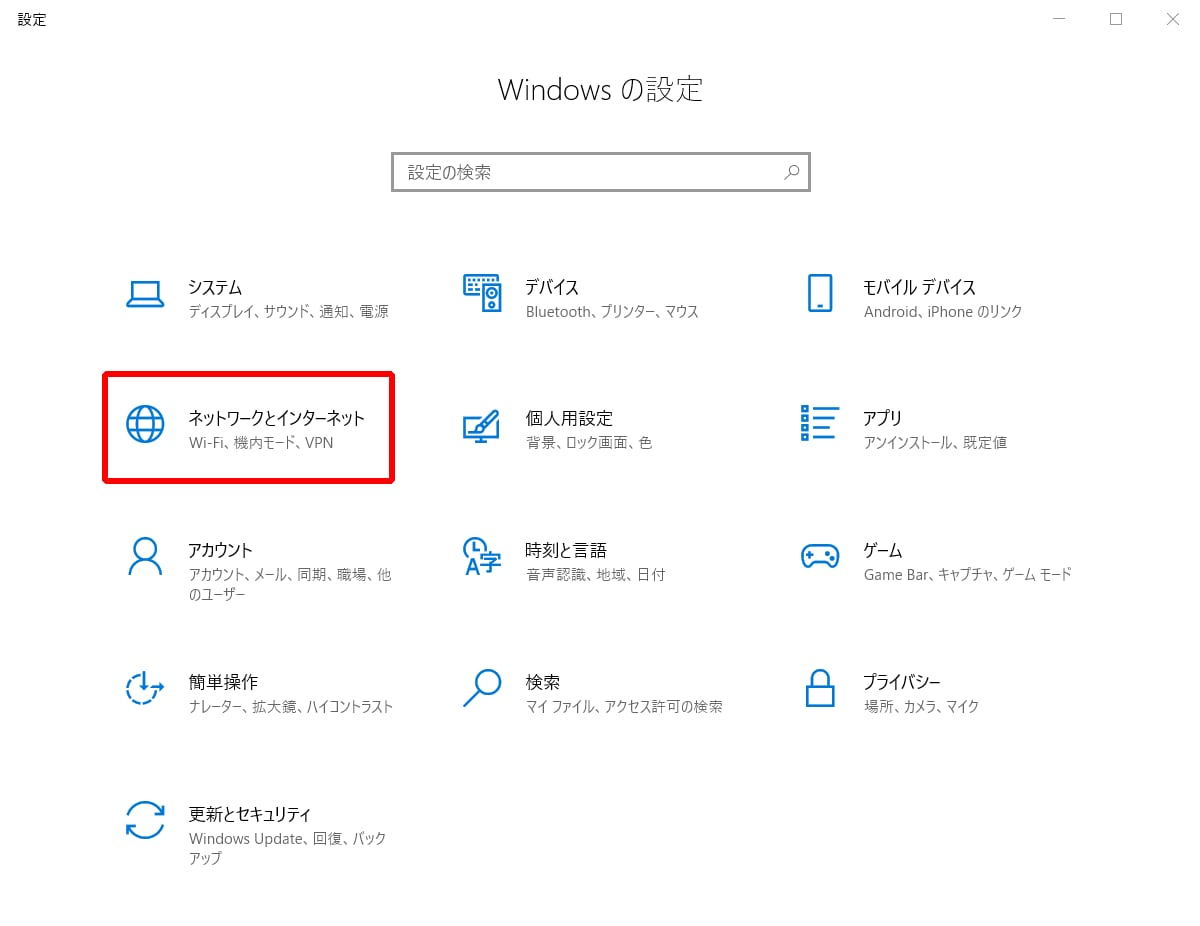Click the 時刻と言語 clock icon
The image size is (1200, 926).
(481, 556)
